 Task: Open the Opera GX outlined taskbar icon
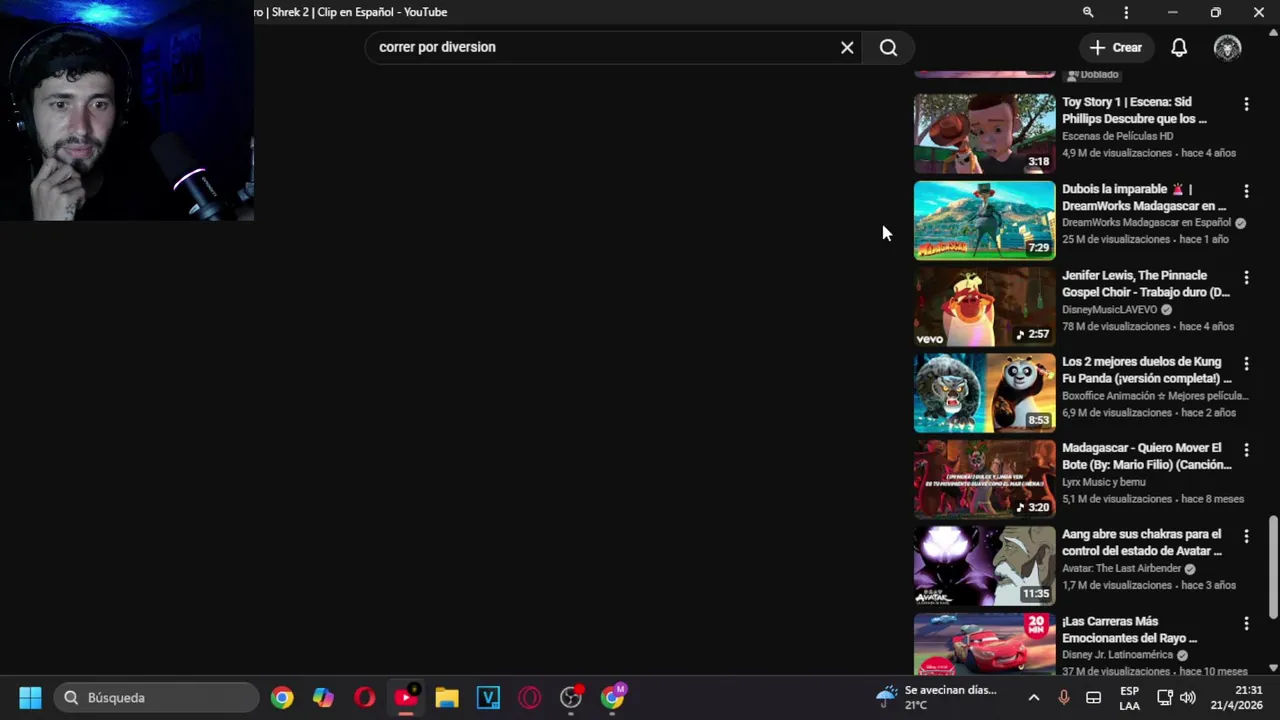[x=529, y=698]
